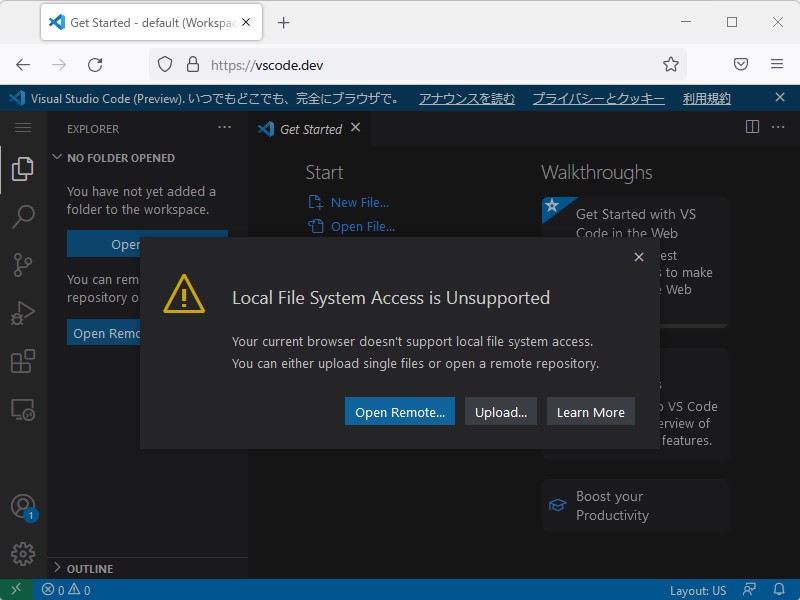Select the Run and Debug icon
This screenshot has width=800, height=600.
click(22, 313)
